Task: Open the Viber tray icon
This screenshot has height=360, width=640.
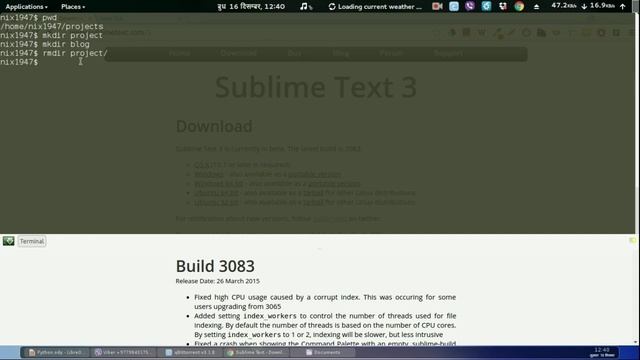Action: 470,6
